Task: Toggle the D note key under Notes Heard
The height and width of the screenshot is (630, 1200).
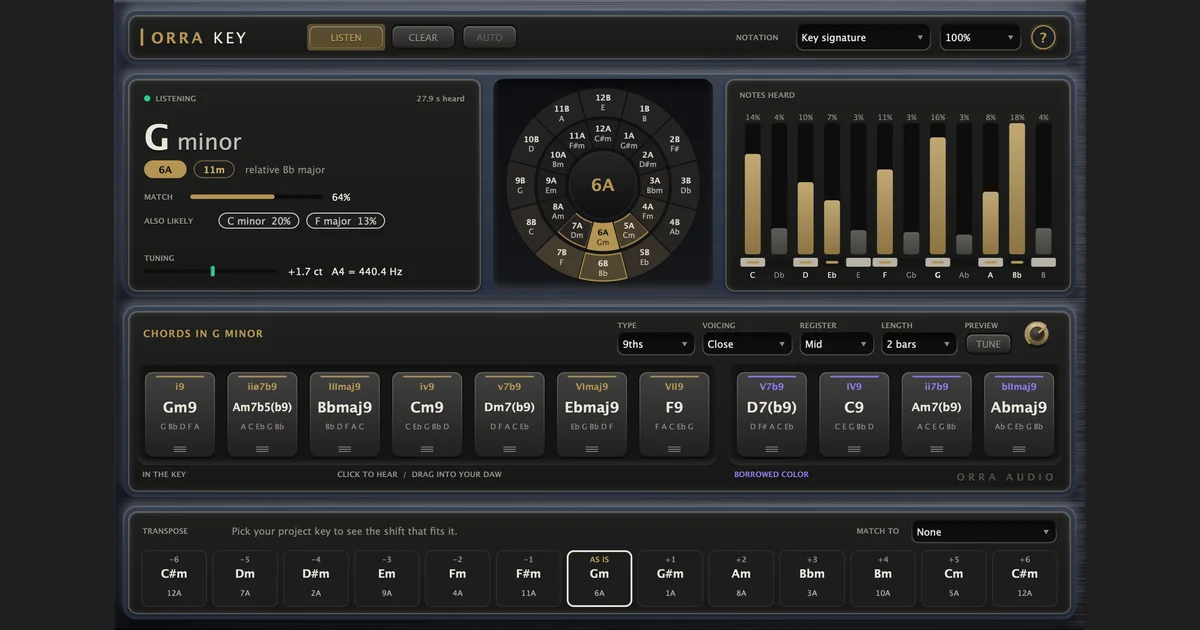Action: click(x=805, y=262)
